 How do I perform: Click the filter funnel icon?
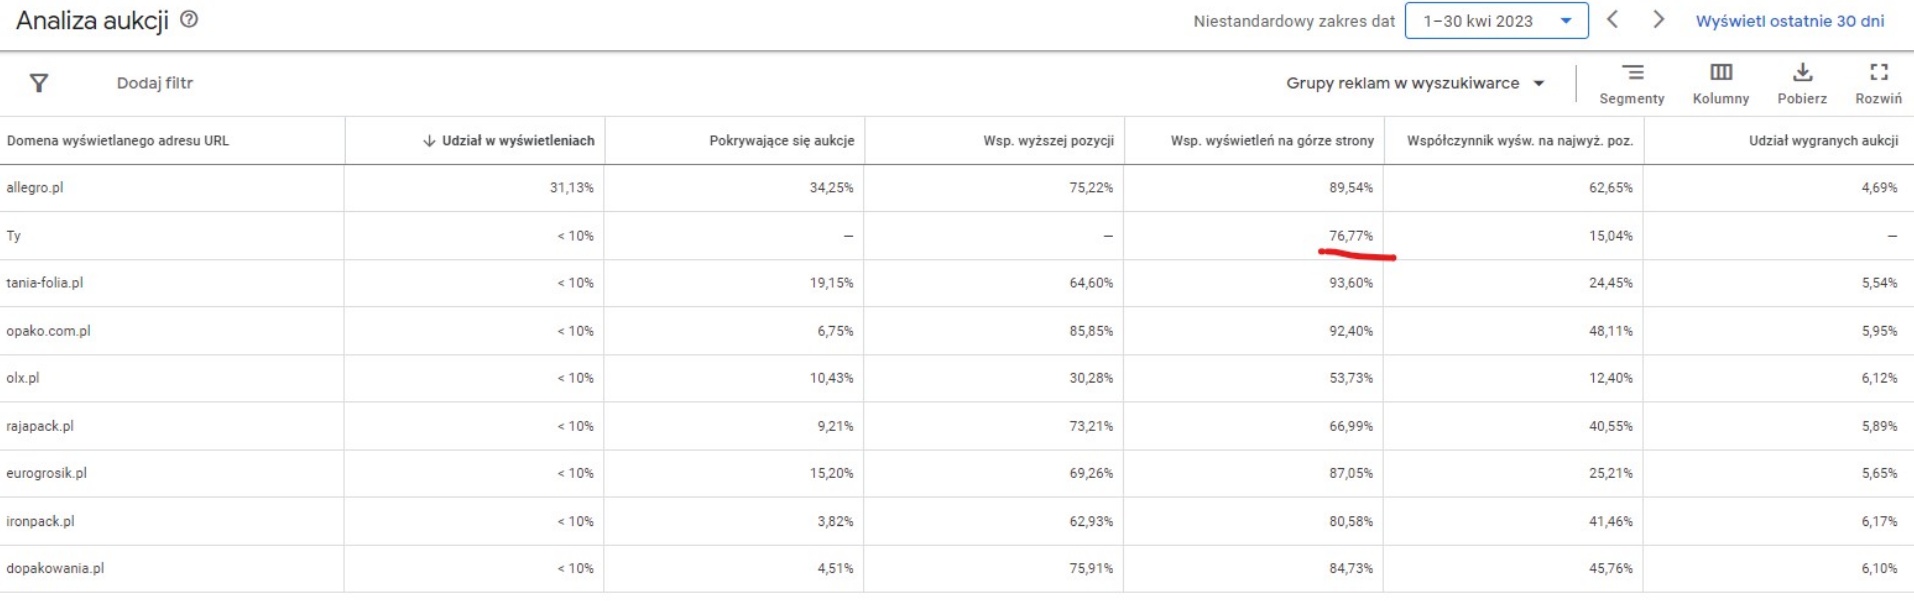point(39,83)
